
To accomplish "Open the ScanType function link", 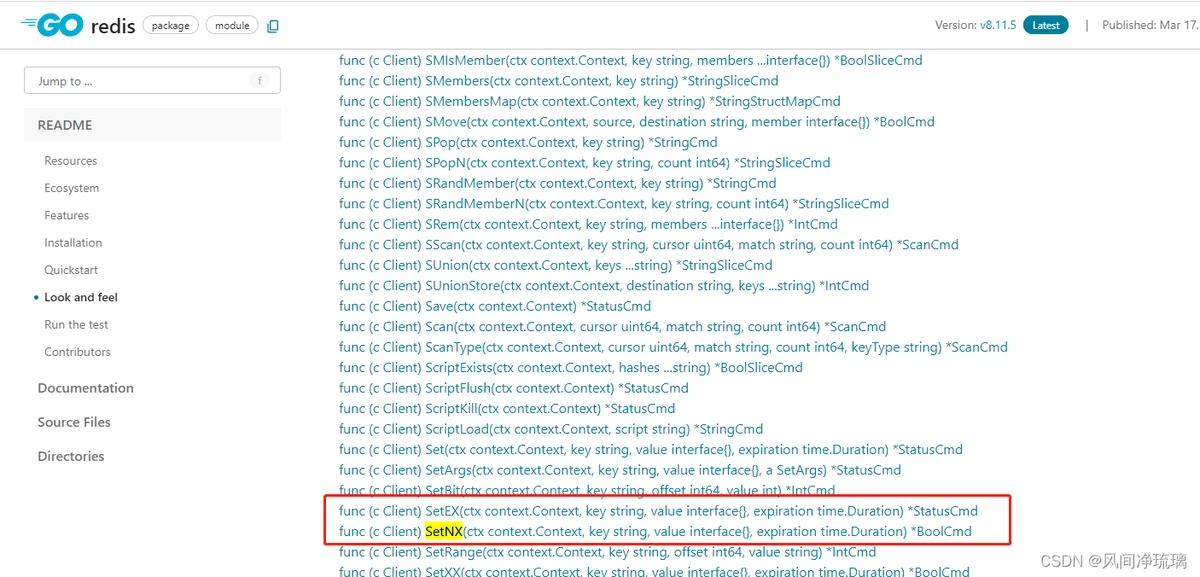I will (673, 347).
